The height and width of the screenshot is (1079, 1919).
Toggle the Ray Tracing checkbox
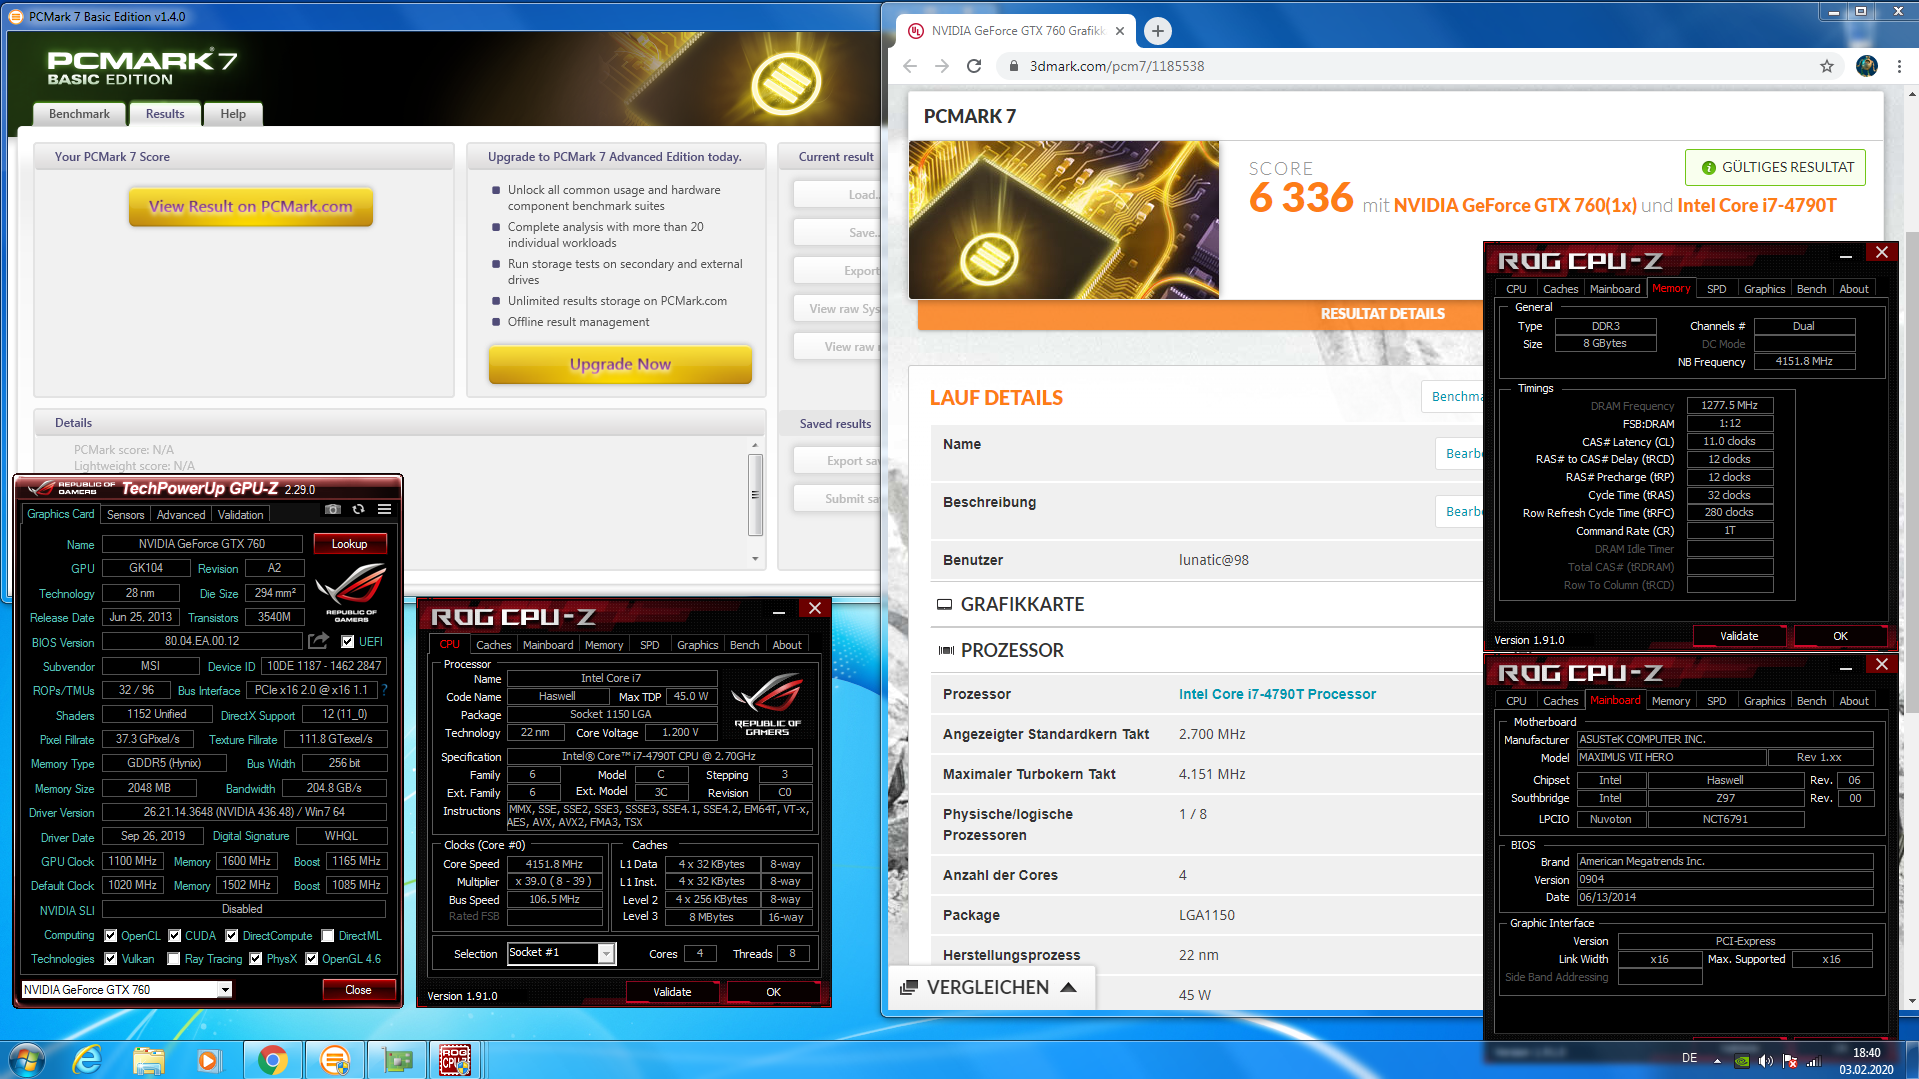pyautogui.click(x=175, y=959)
